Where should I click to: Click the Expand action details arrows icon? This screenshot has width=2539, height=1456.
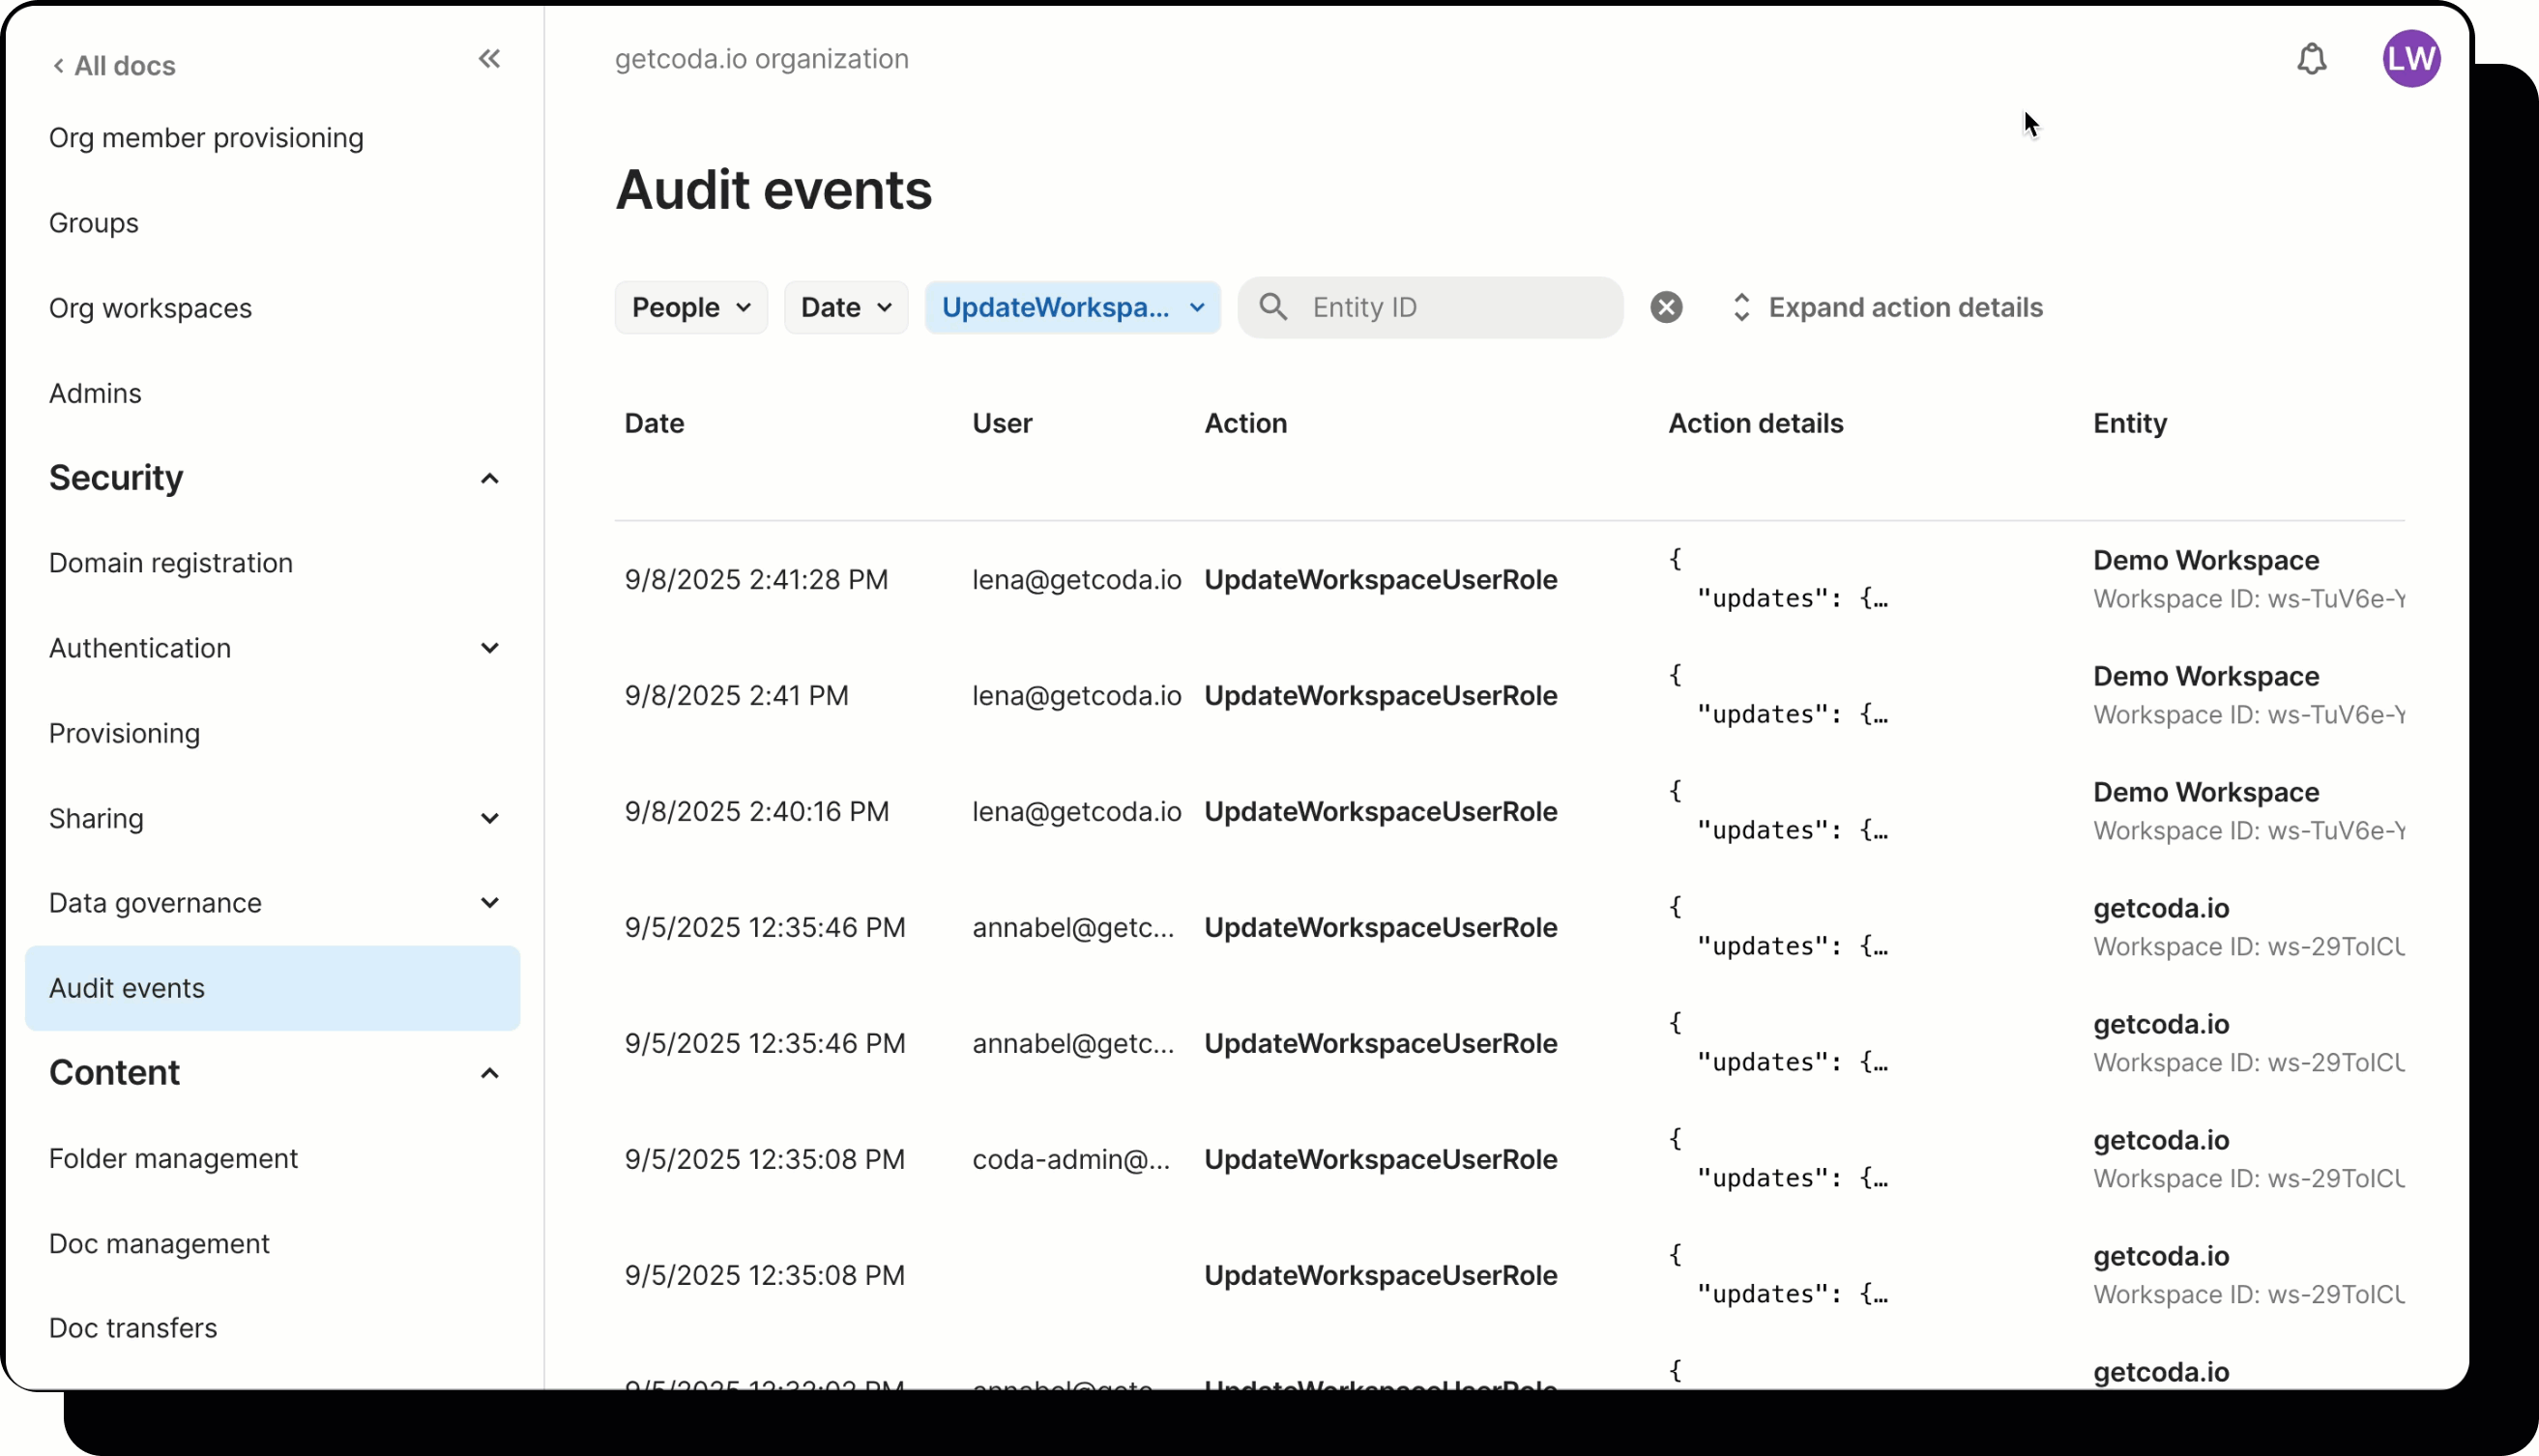(1741, 307)
